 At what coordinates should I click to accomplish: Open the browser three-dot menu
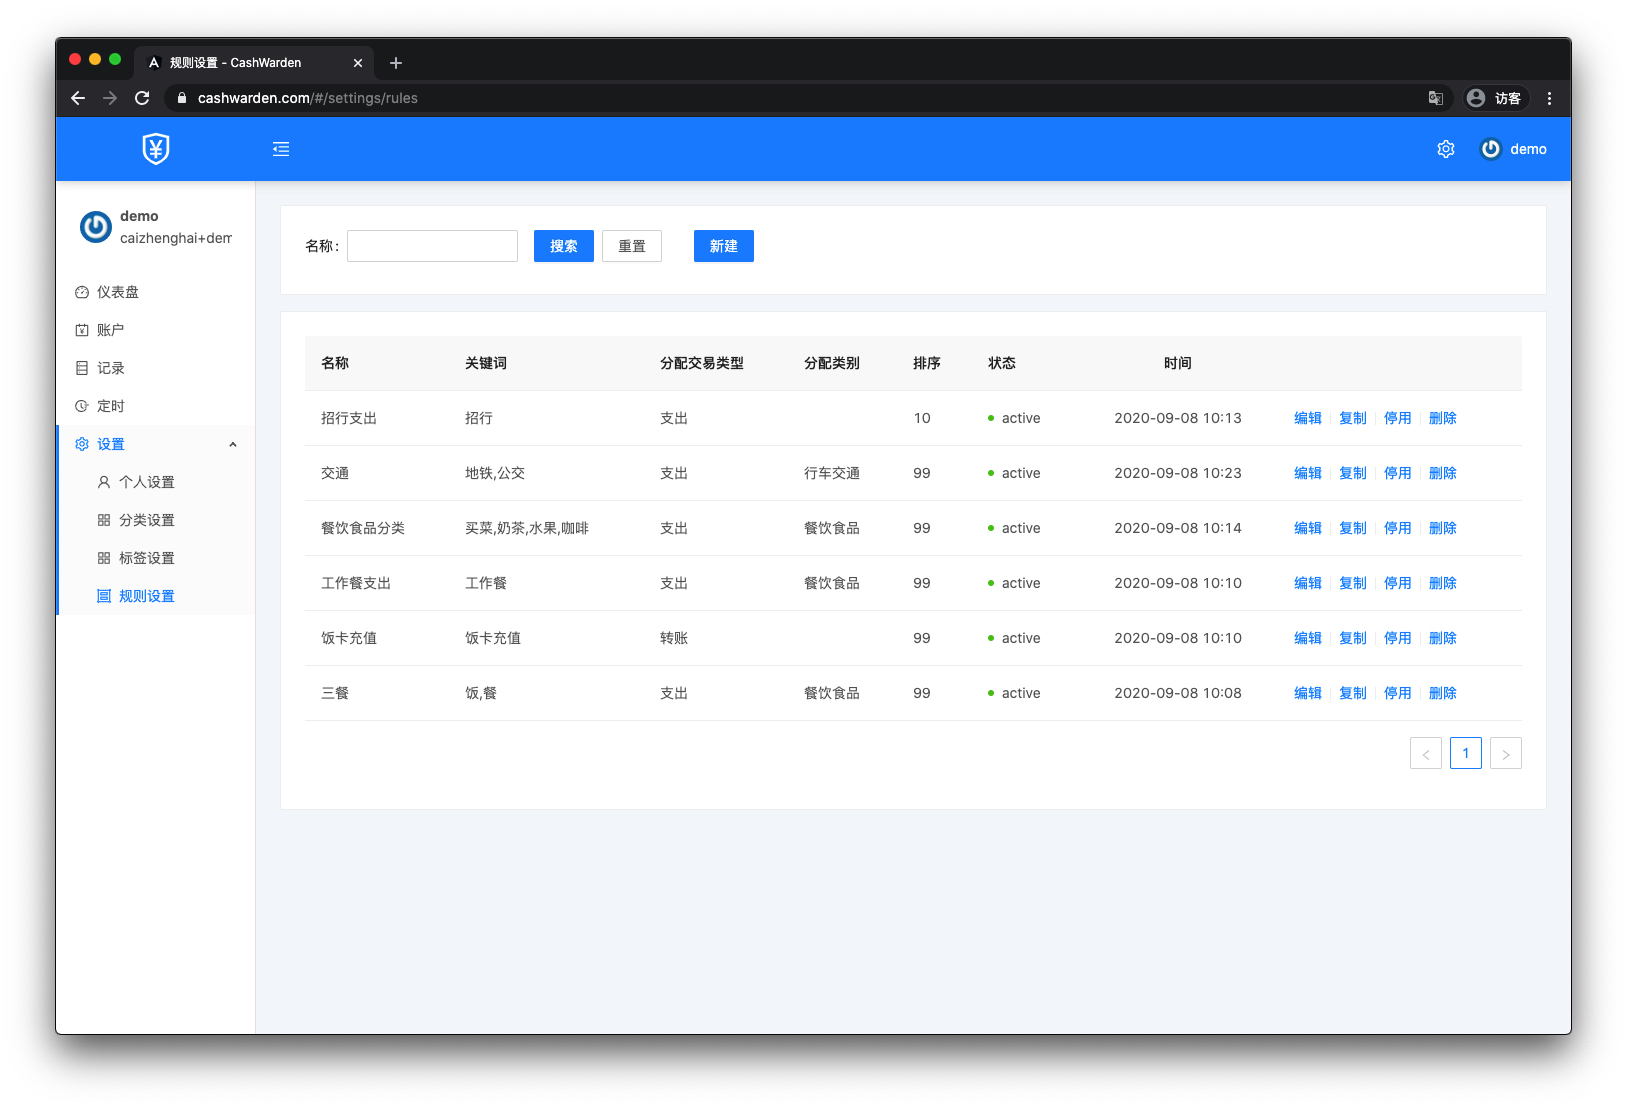tap(1549, 98)
